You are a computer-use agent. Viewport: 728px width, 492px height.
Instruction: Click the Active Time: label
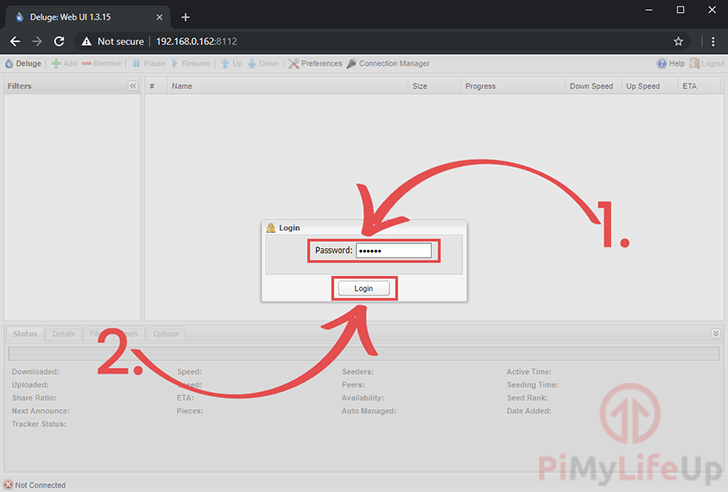[529, 372]
